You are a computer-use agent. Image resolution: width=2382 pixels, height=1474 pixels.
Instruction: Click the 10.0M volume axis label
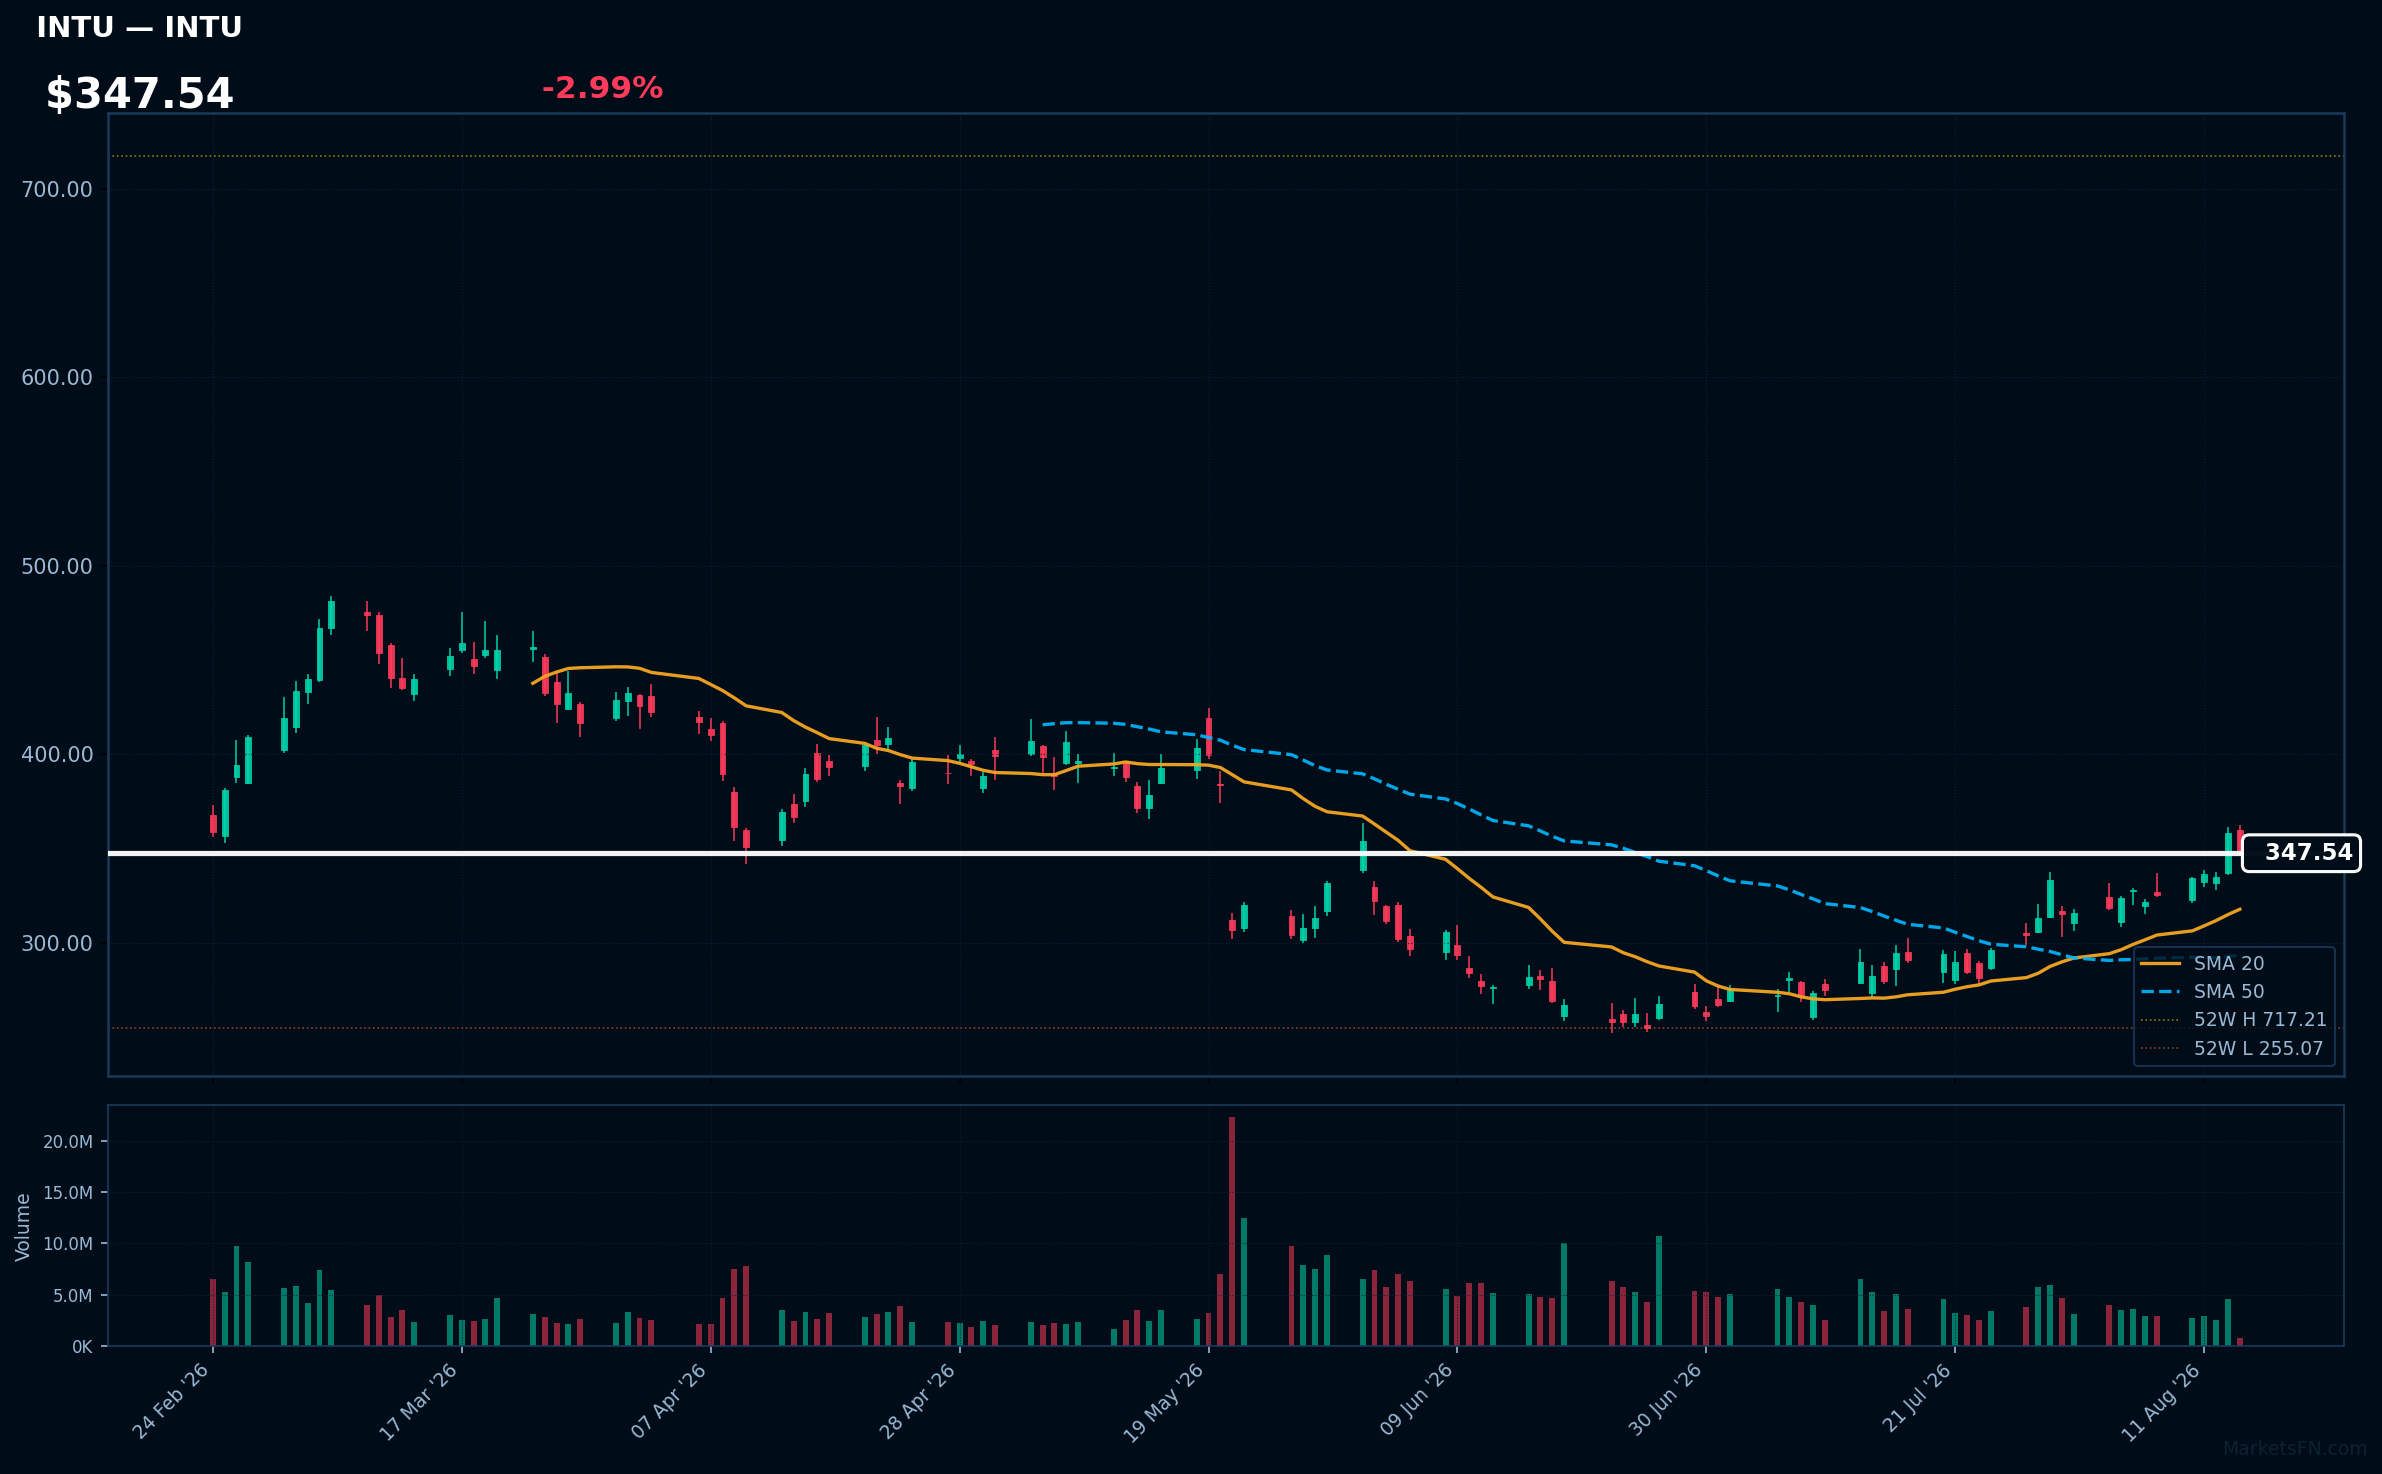coord(68,1244)
